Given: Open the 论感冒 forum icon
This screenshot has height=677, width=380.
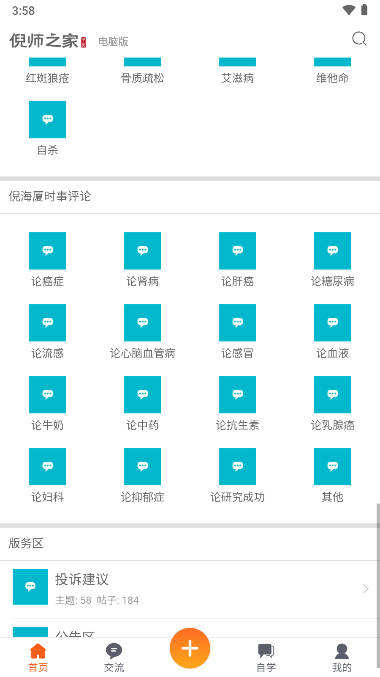Looking at the screenshot, I should coord(238,323).
